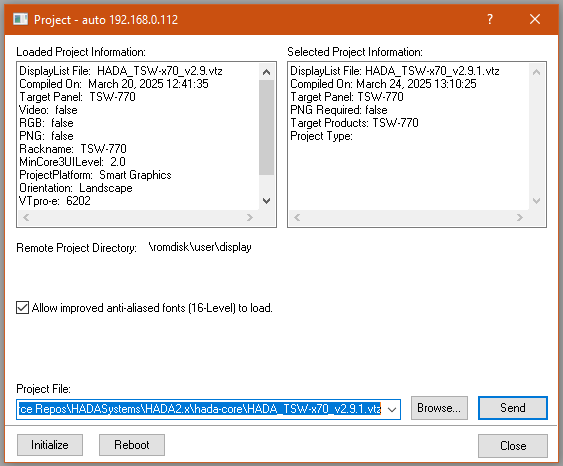Screen dimensions: 563x466
Task: Click up arrow in Loaded Project scrollbar
Action: pos(266,72)
